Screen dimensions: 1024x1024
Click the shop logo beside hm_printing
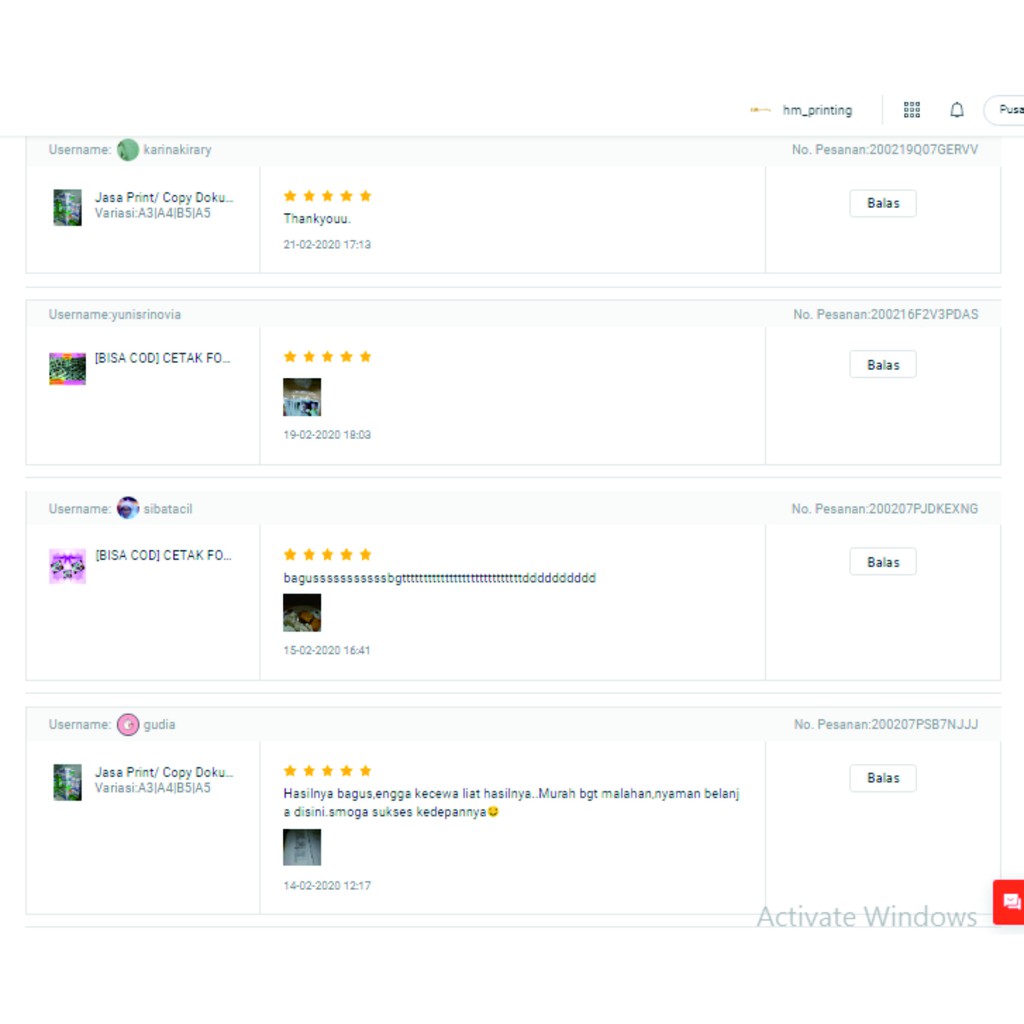click(760, 110)
